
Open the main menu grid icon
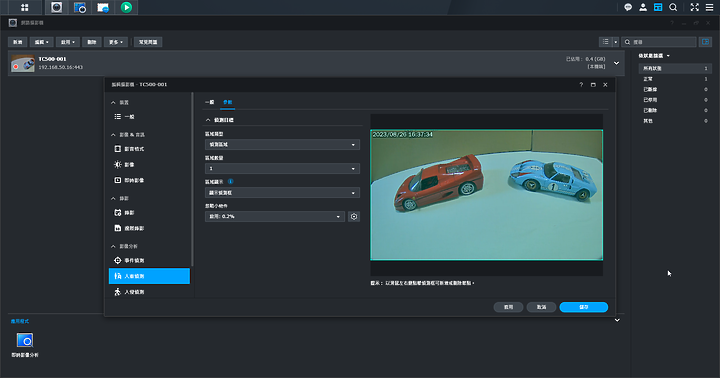pos(24,7)
